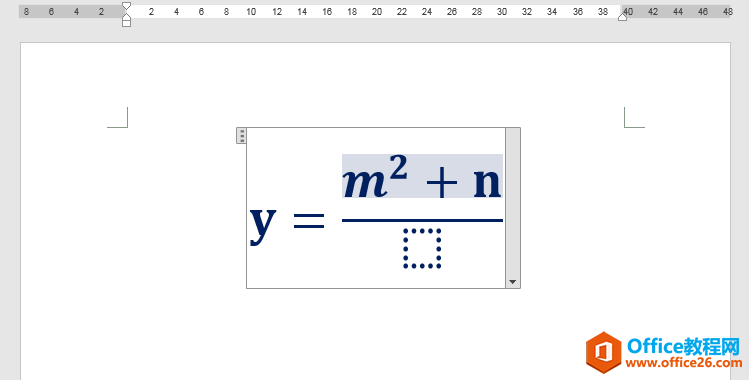Click the equation box move handle
Screen dimensions: 749x380
click(242, 136)
